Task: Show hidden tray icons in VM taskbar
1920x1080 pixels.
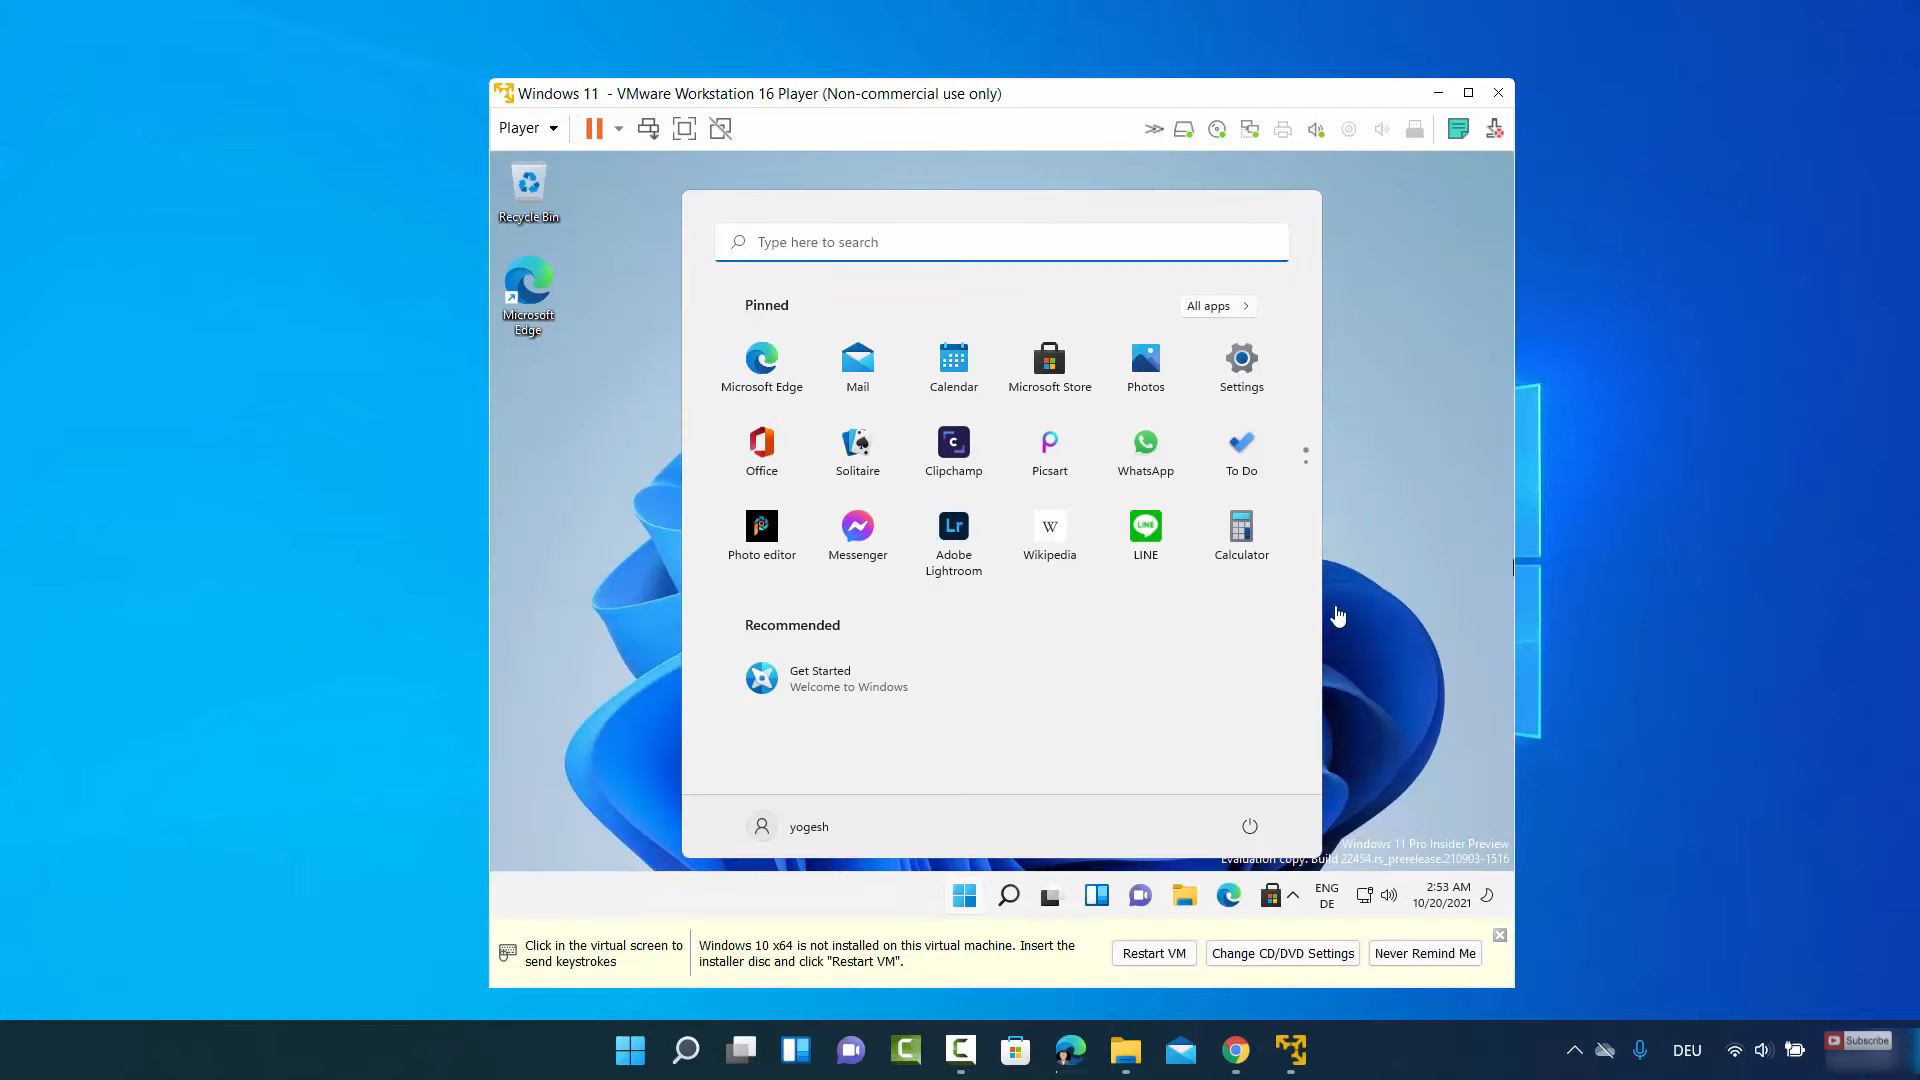Action: tap(1293, 896)
